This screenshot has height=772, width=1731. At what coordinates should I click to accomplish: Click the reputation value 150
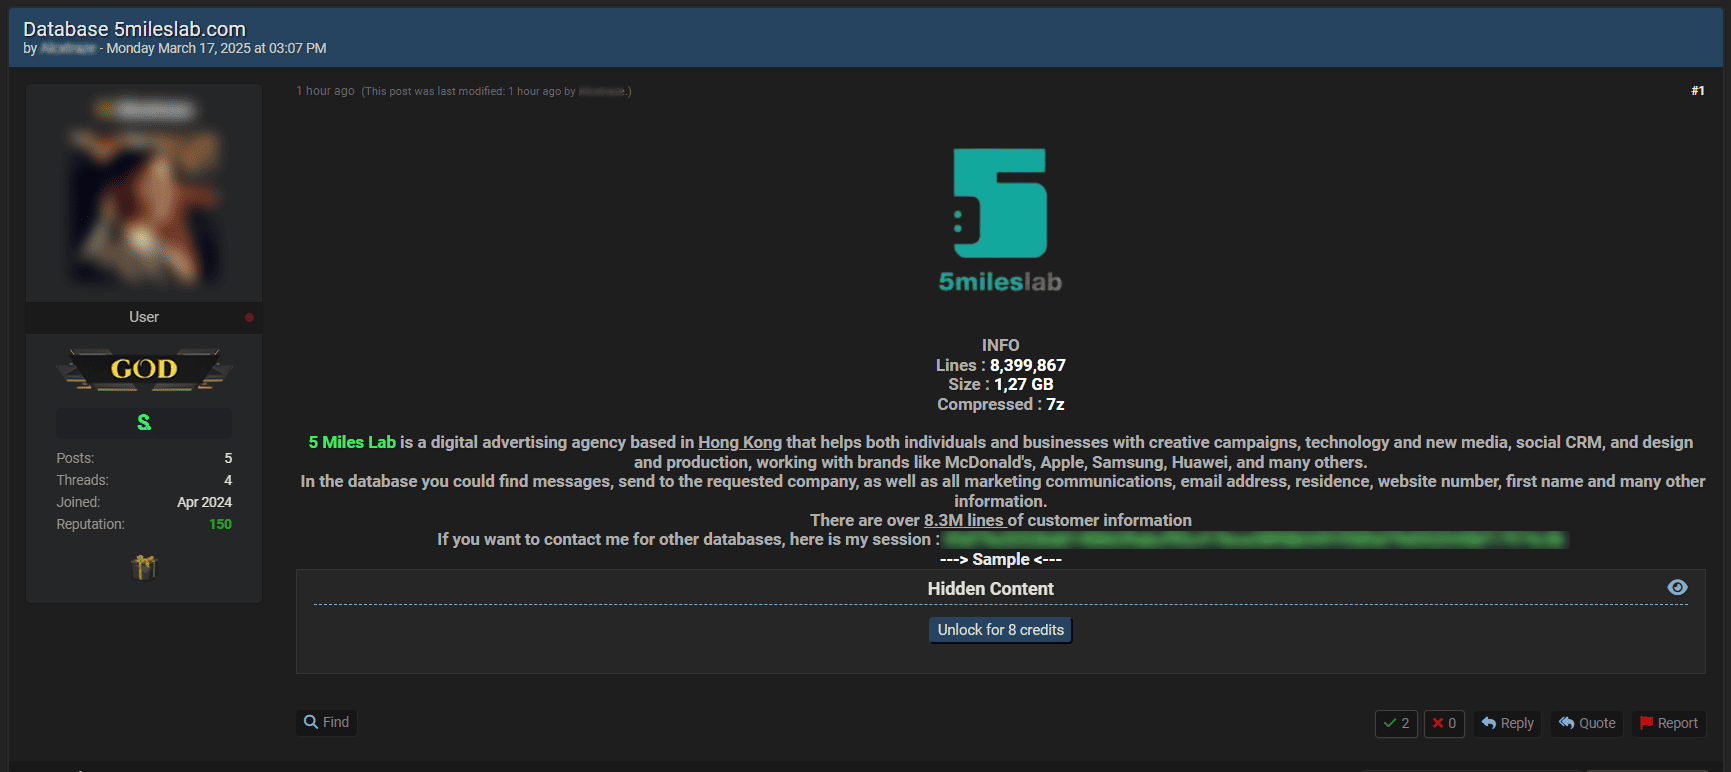pos(220,524)
